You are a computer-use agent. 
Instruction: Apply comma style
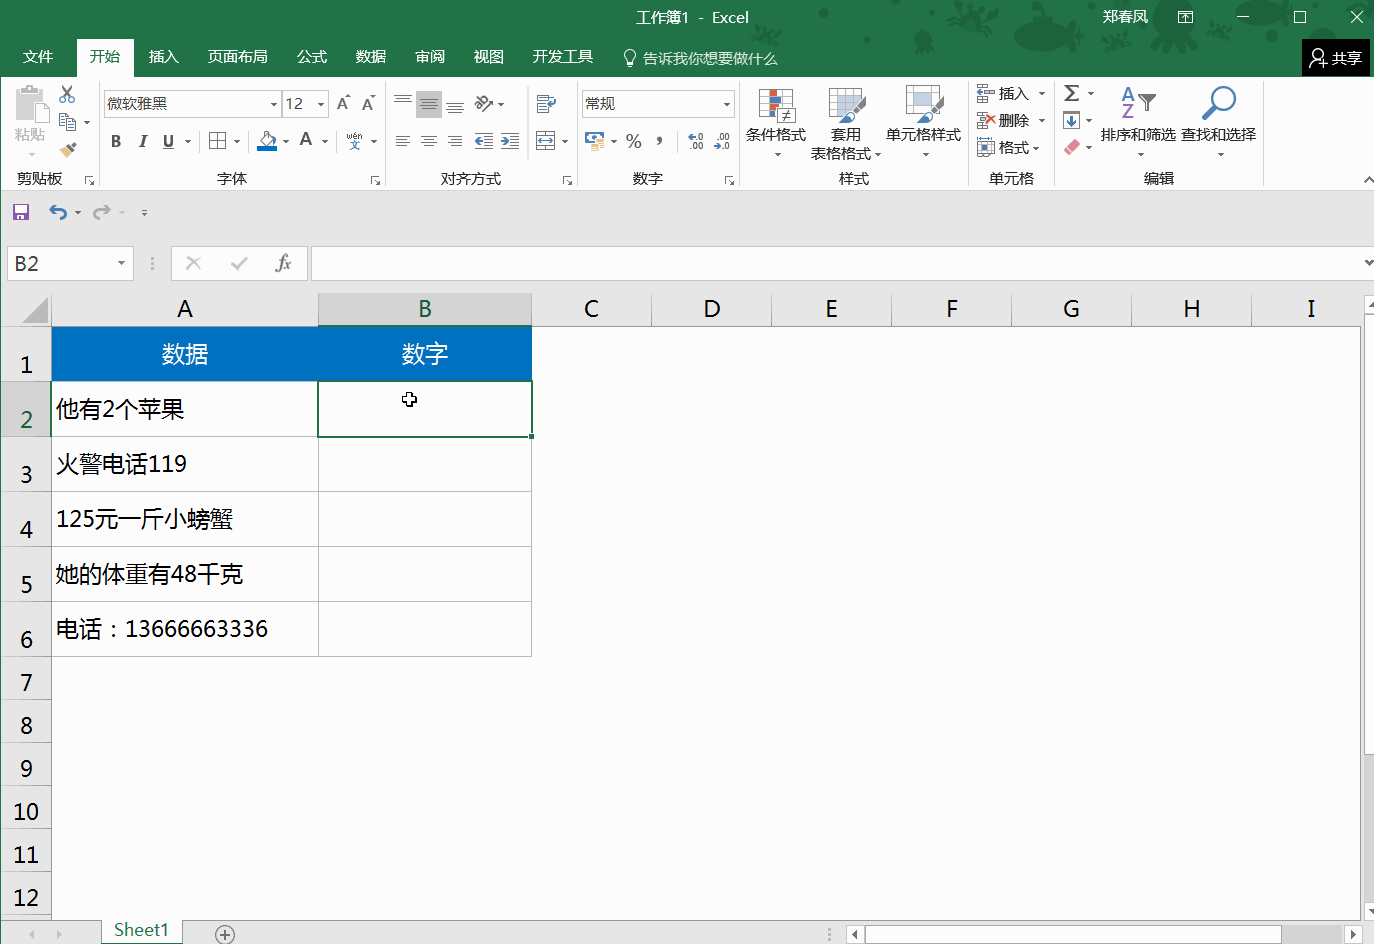tap(660, 141)
